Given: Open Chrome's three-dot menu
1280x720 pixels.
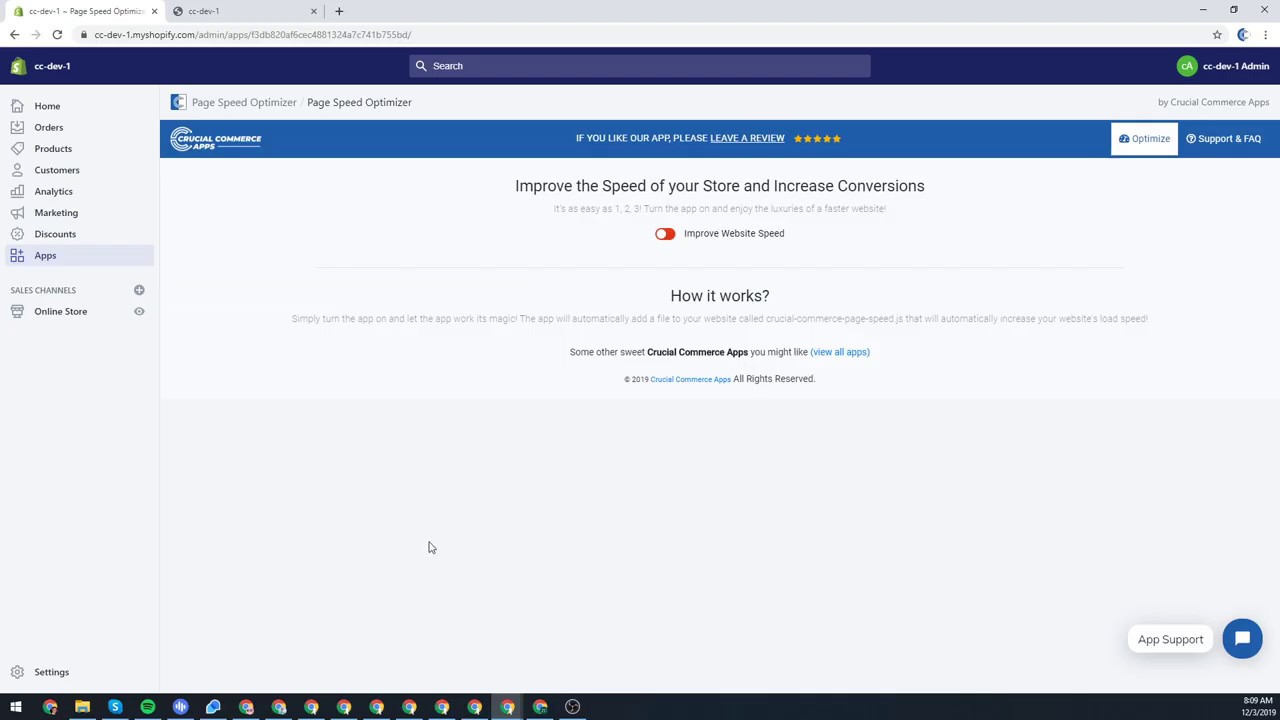Looking at the screenshot, I should tap(1266, 35).
